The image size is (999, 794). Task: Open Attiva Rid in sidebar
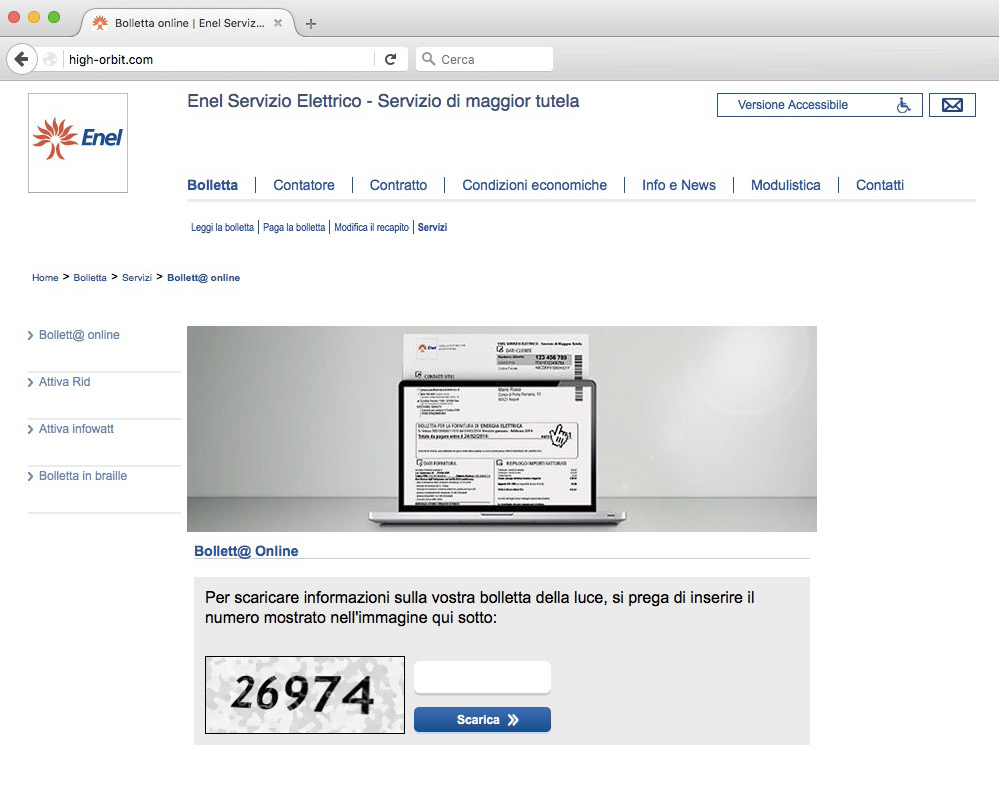click(x=65, y=382)
